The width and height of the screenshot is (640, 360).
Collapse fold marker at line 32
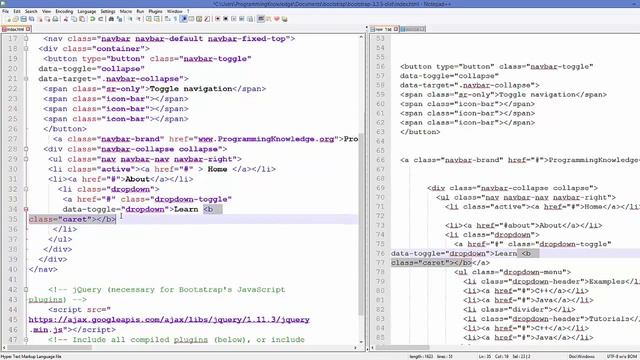coord(26,189)
